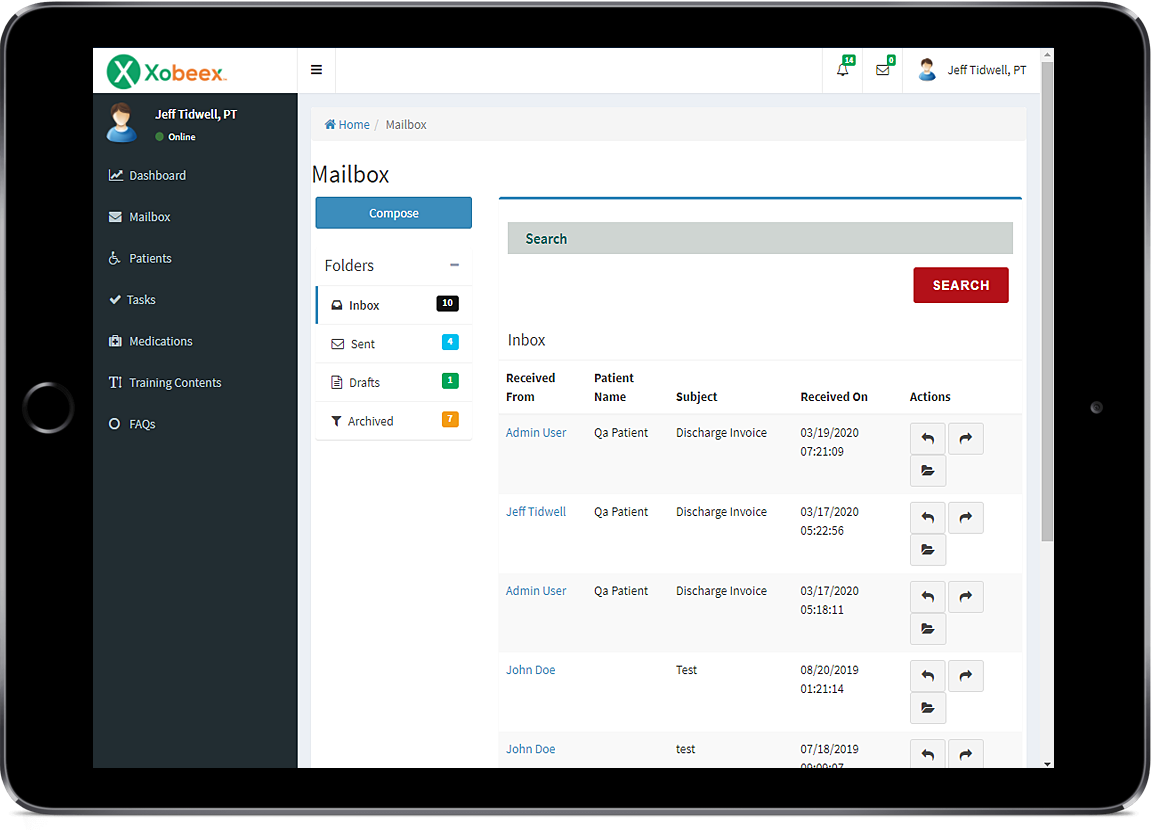Open the Dashboard sidebar item
Image resolution: width=1152 pixels, height=830 pixels.
click(157, 176)
